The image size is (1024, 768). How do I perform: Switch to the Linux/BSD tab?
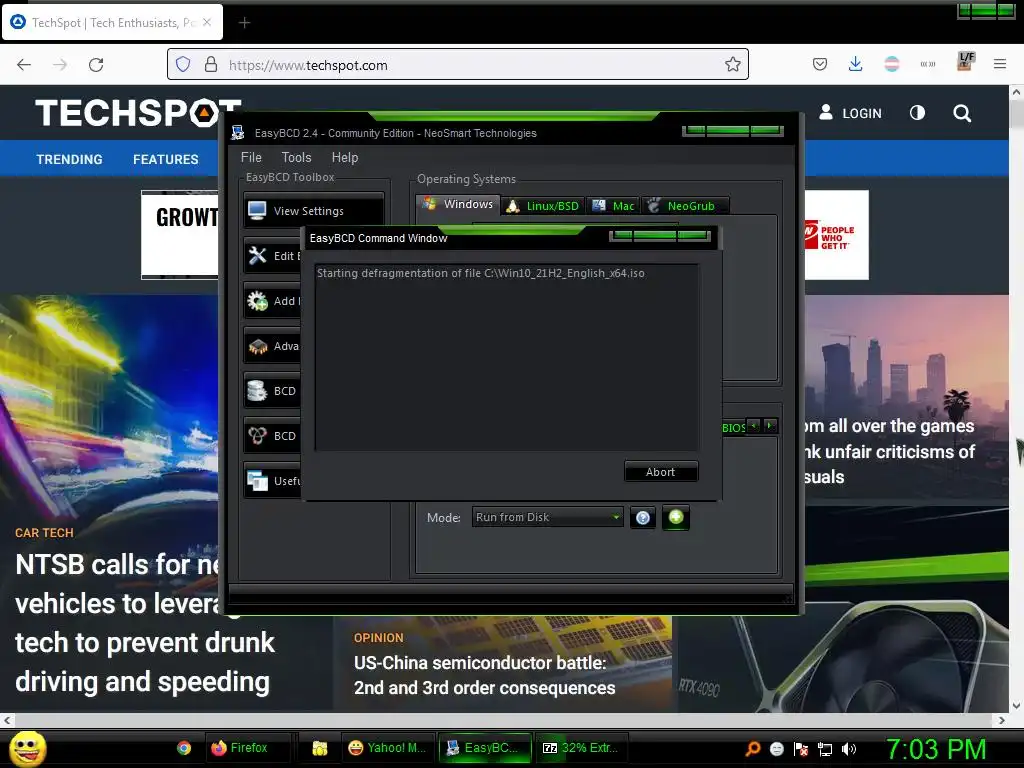pos(543,206)
